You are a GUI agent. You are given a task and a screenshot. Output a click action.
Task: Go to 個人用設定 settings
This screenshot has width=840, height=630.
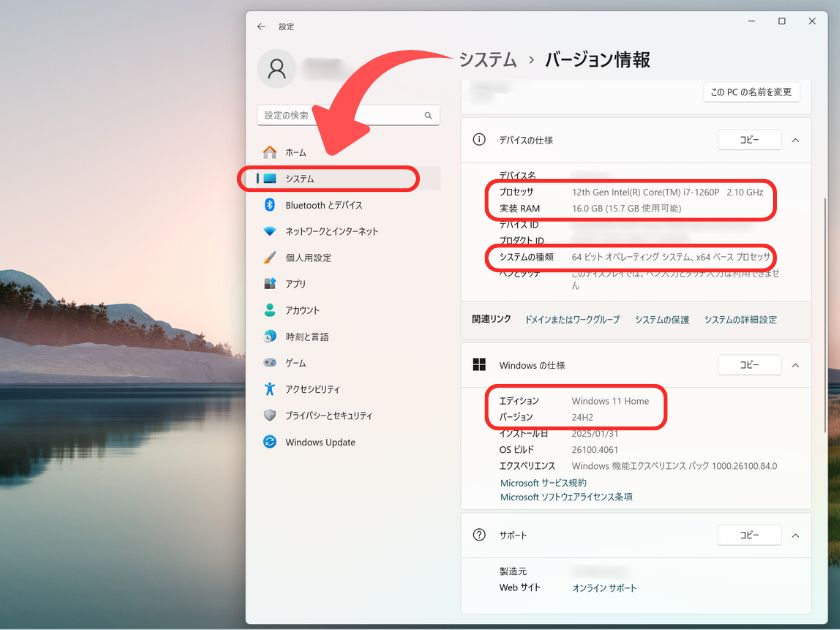[x=349, y=258]
